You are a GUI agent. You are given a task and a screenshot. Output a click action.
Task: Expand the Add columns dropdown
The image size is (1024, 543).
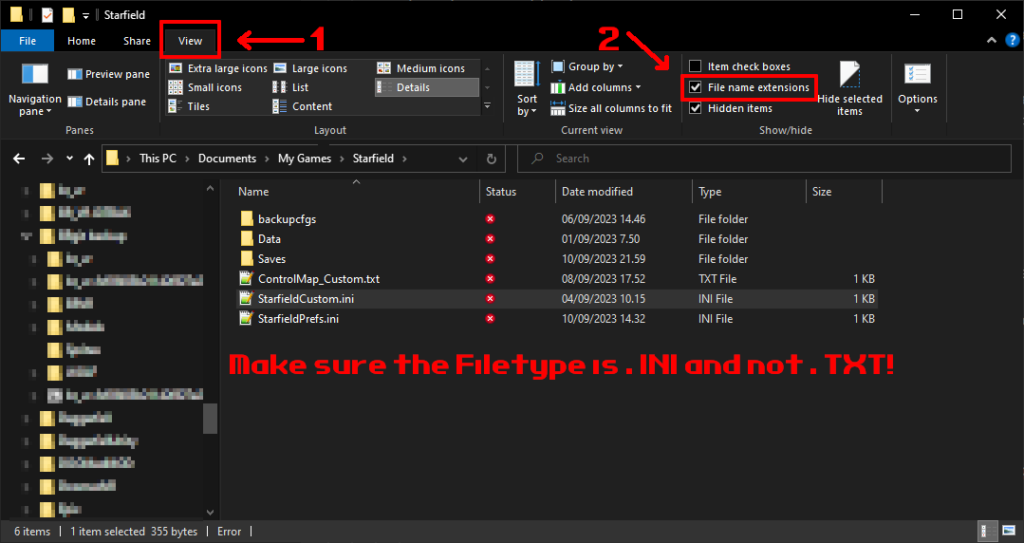pos(600,88)
